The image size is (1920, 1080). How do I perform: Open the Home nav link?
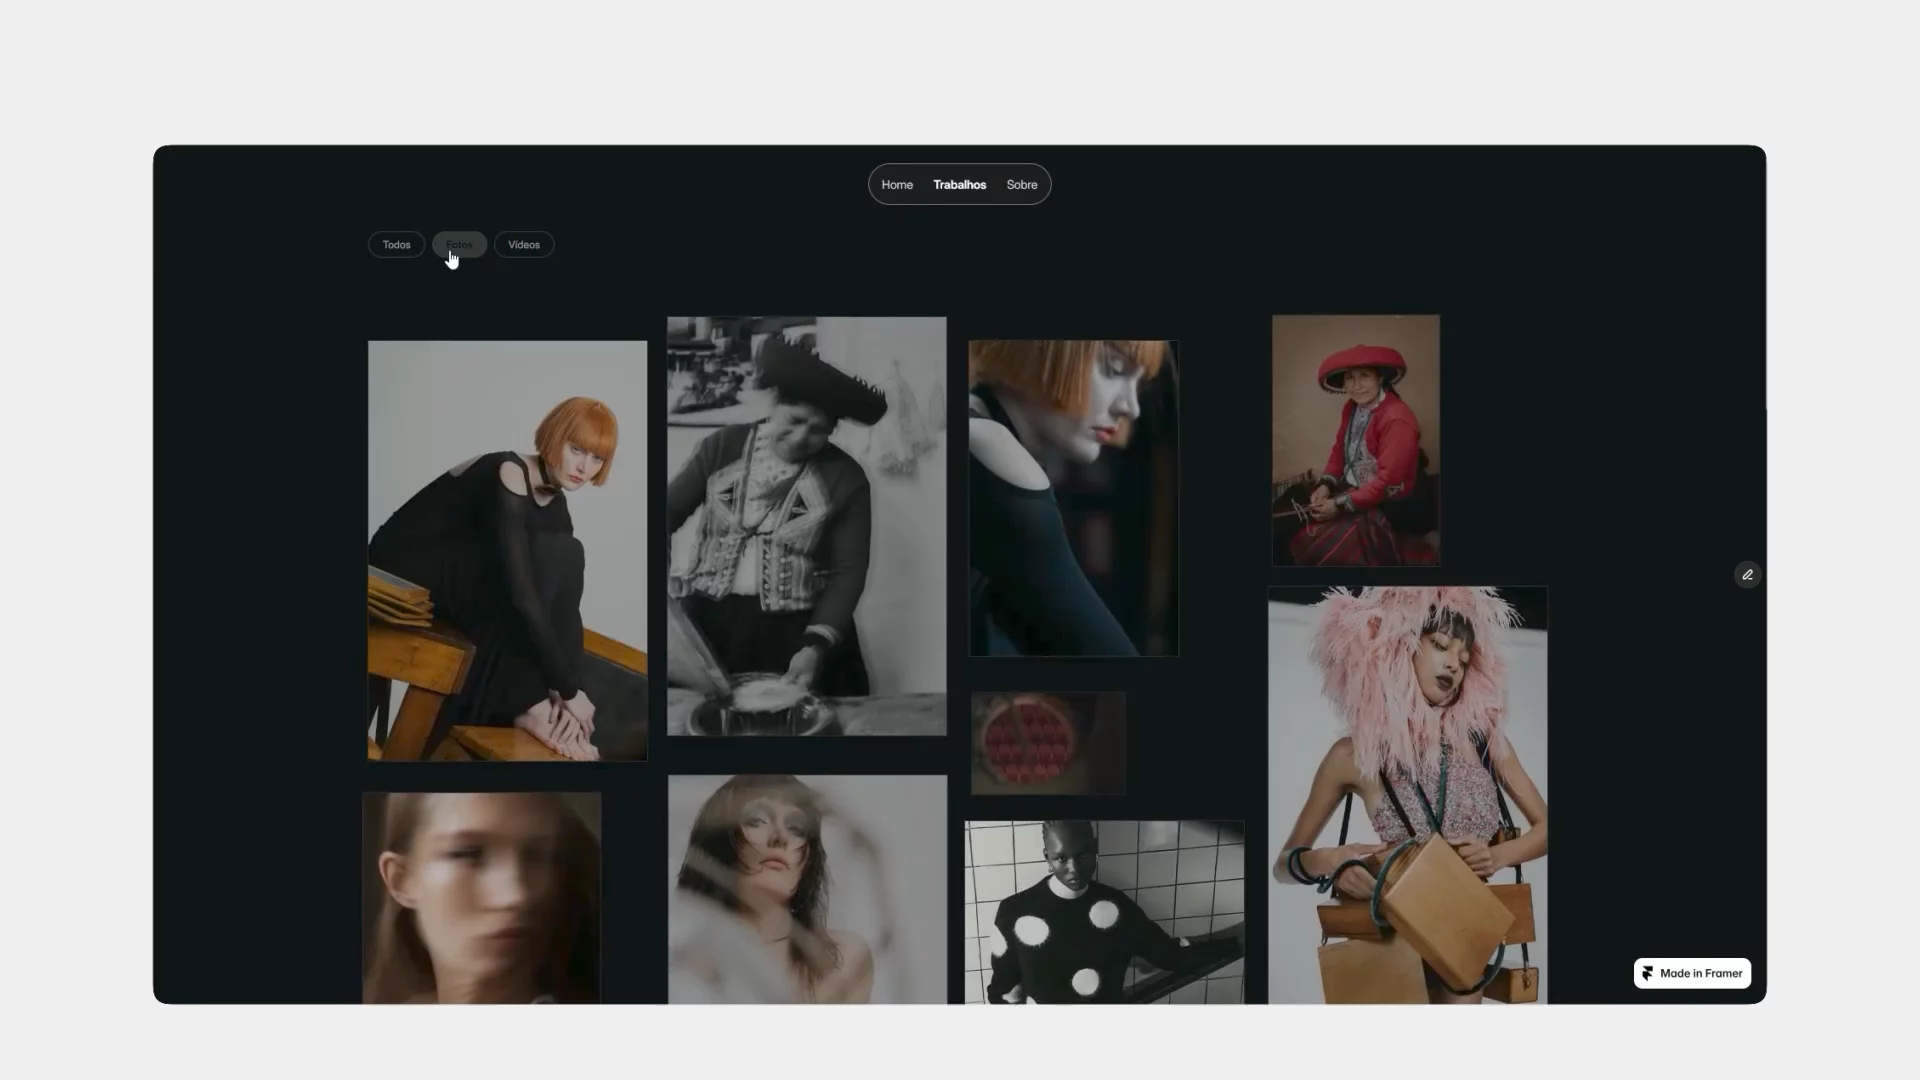897,185
